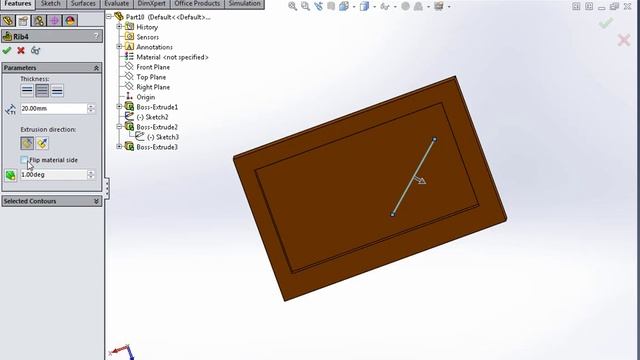640x360 pixels.
Task: Click the Display Style box icon
Action: coord(364,6)
